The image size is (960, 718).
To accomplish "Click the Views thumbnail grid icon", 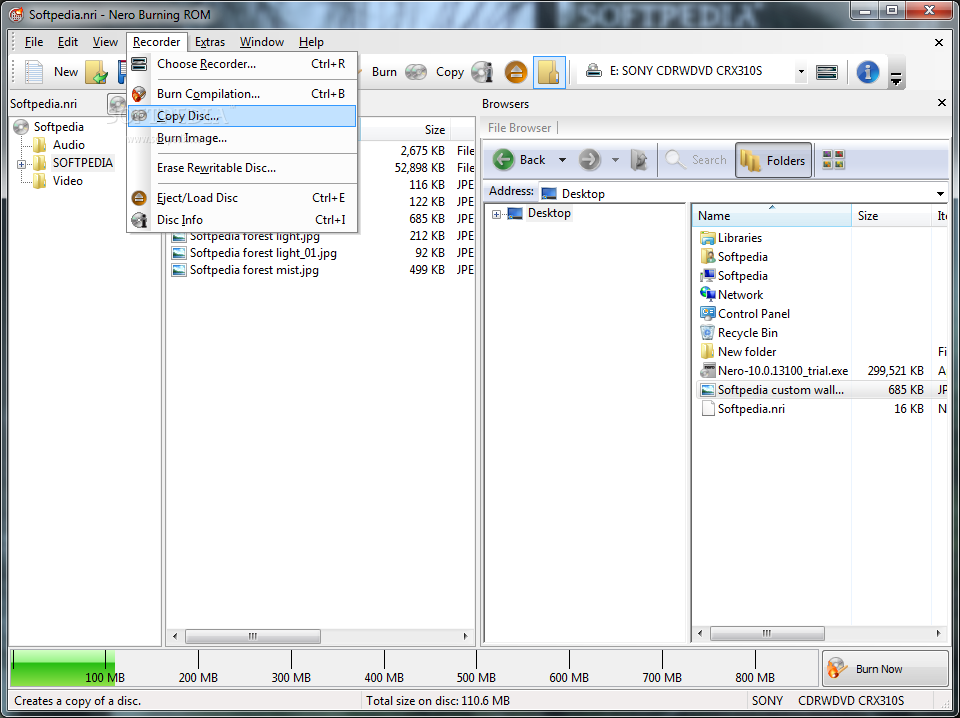I will 833,160.
